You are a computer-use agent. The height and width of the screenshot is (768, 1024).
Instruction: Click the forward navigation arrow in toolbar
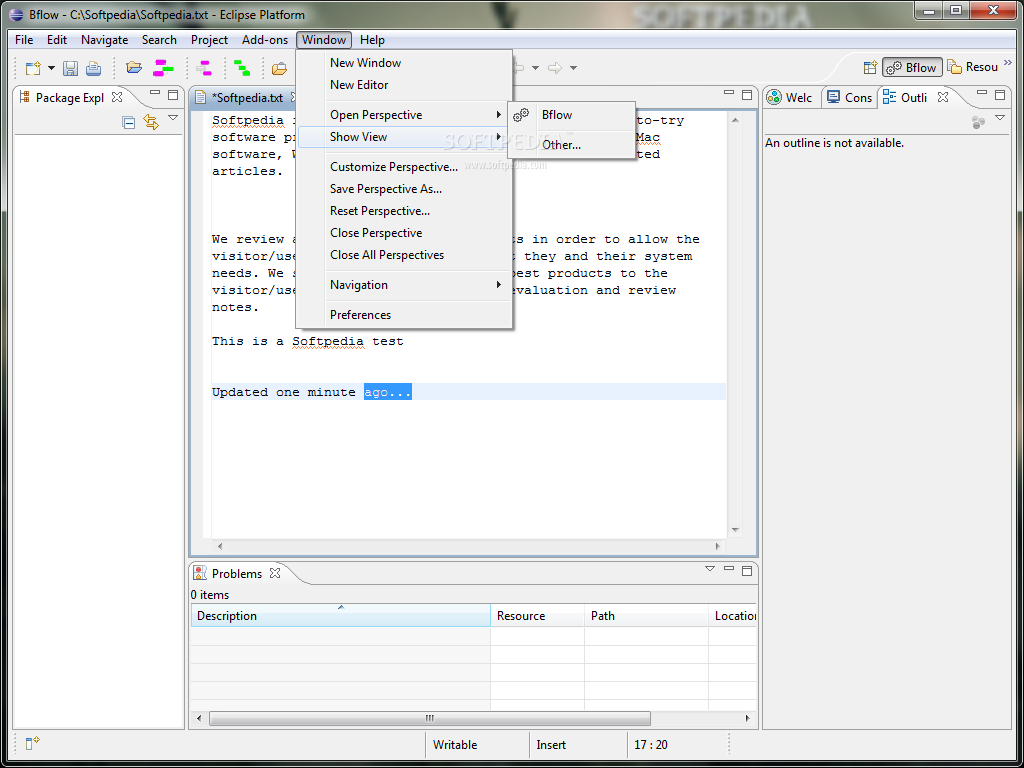coord(555,68)
